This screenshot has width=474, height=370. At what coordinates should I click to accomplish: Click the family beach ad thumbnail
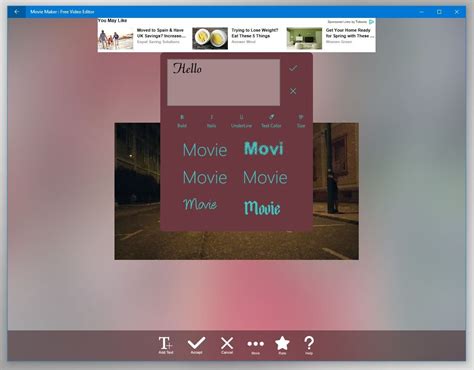point(115,39)
